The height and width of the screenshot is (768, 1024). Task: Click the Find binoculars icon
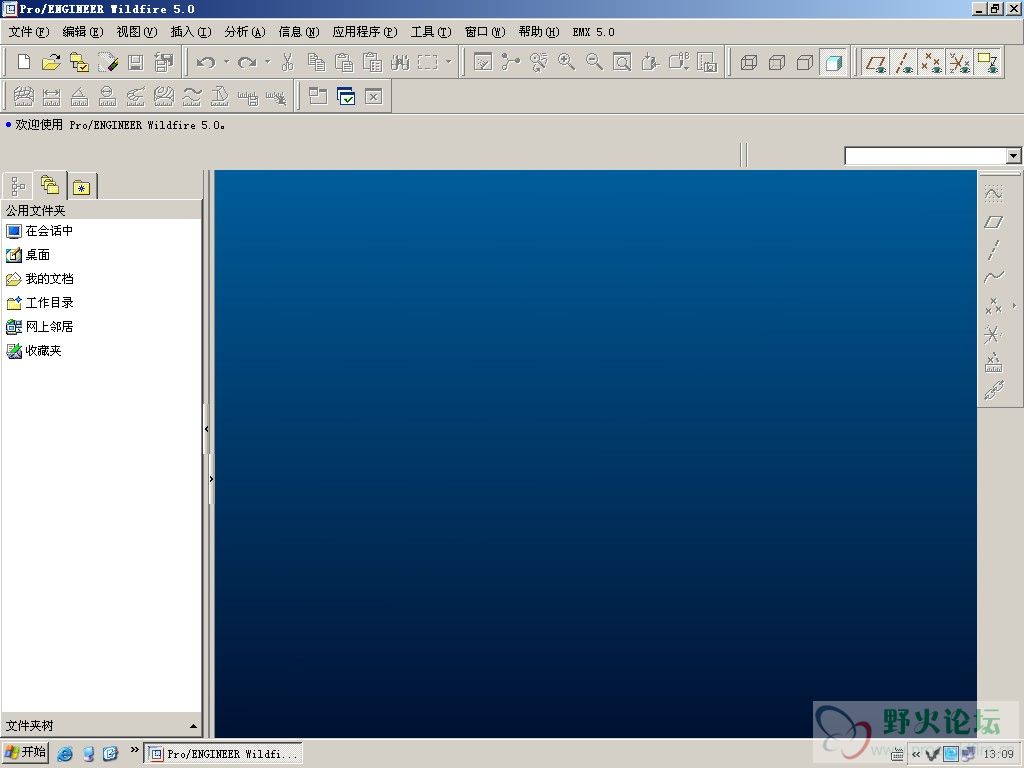400,62
